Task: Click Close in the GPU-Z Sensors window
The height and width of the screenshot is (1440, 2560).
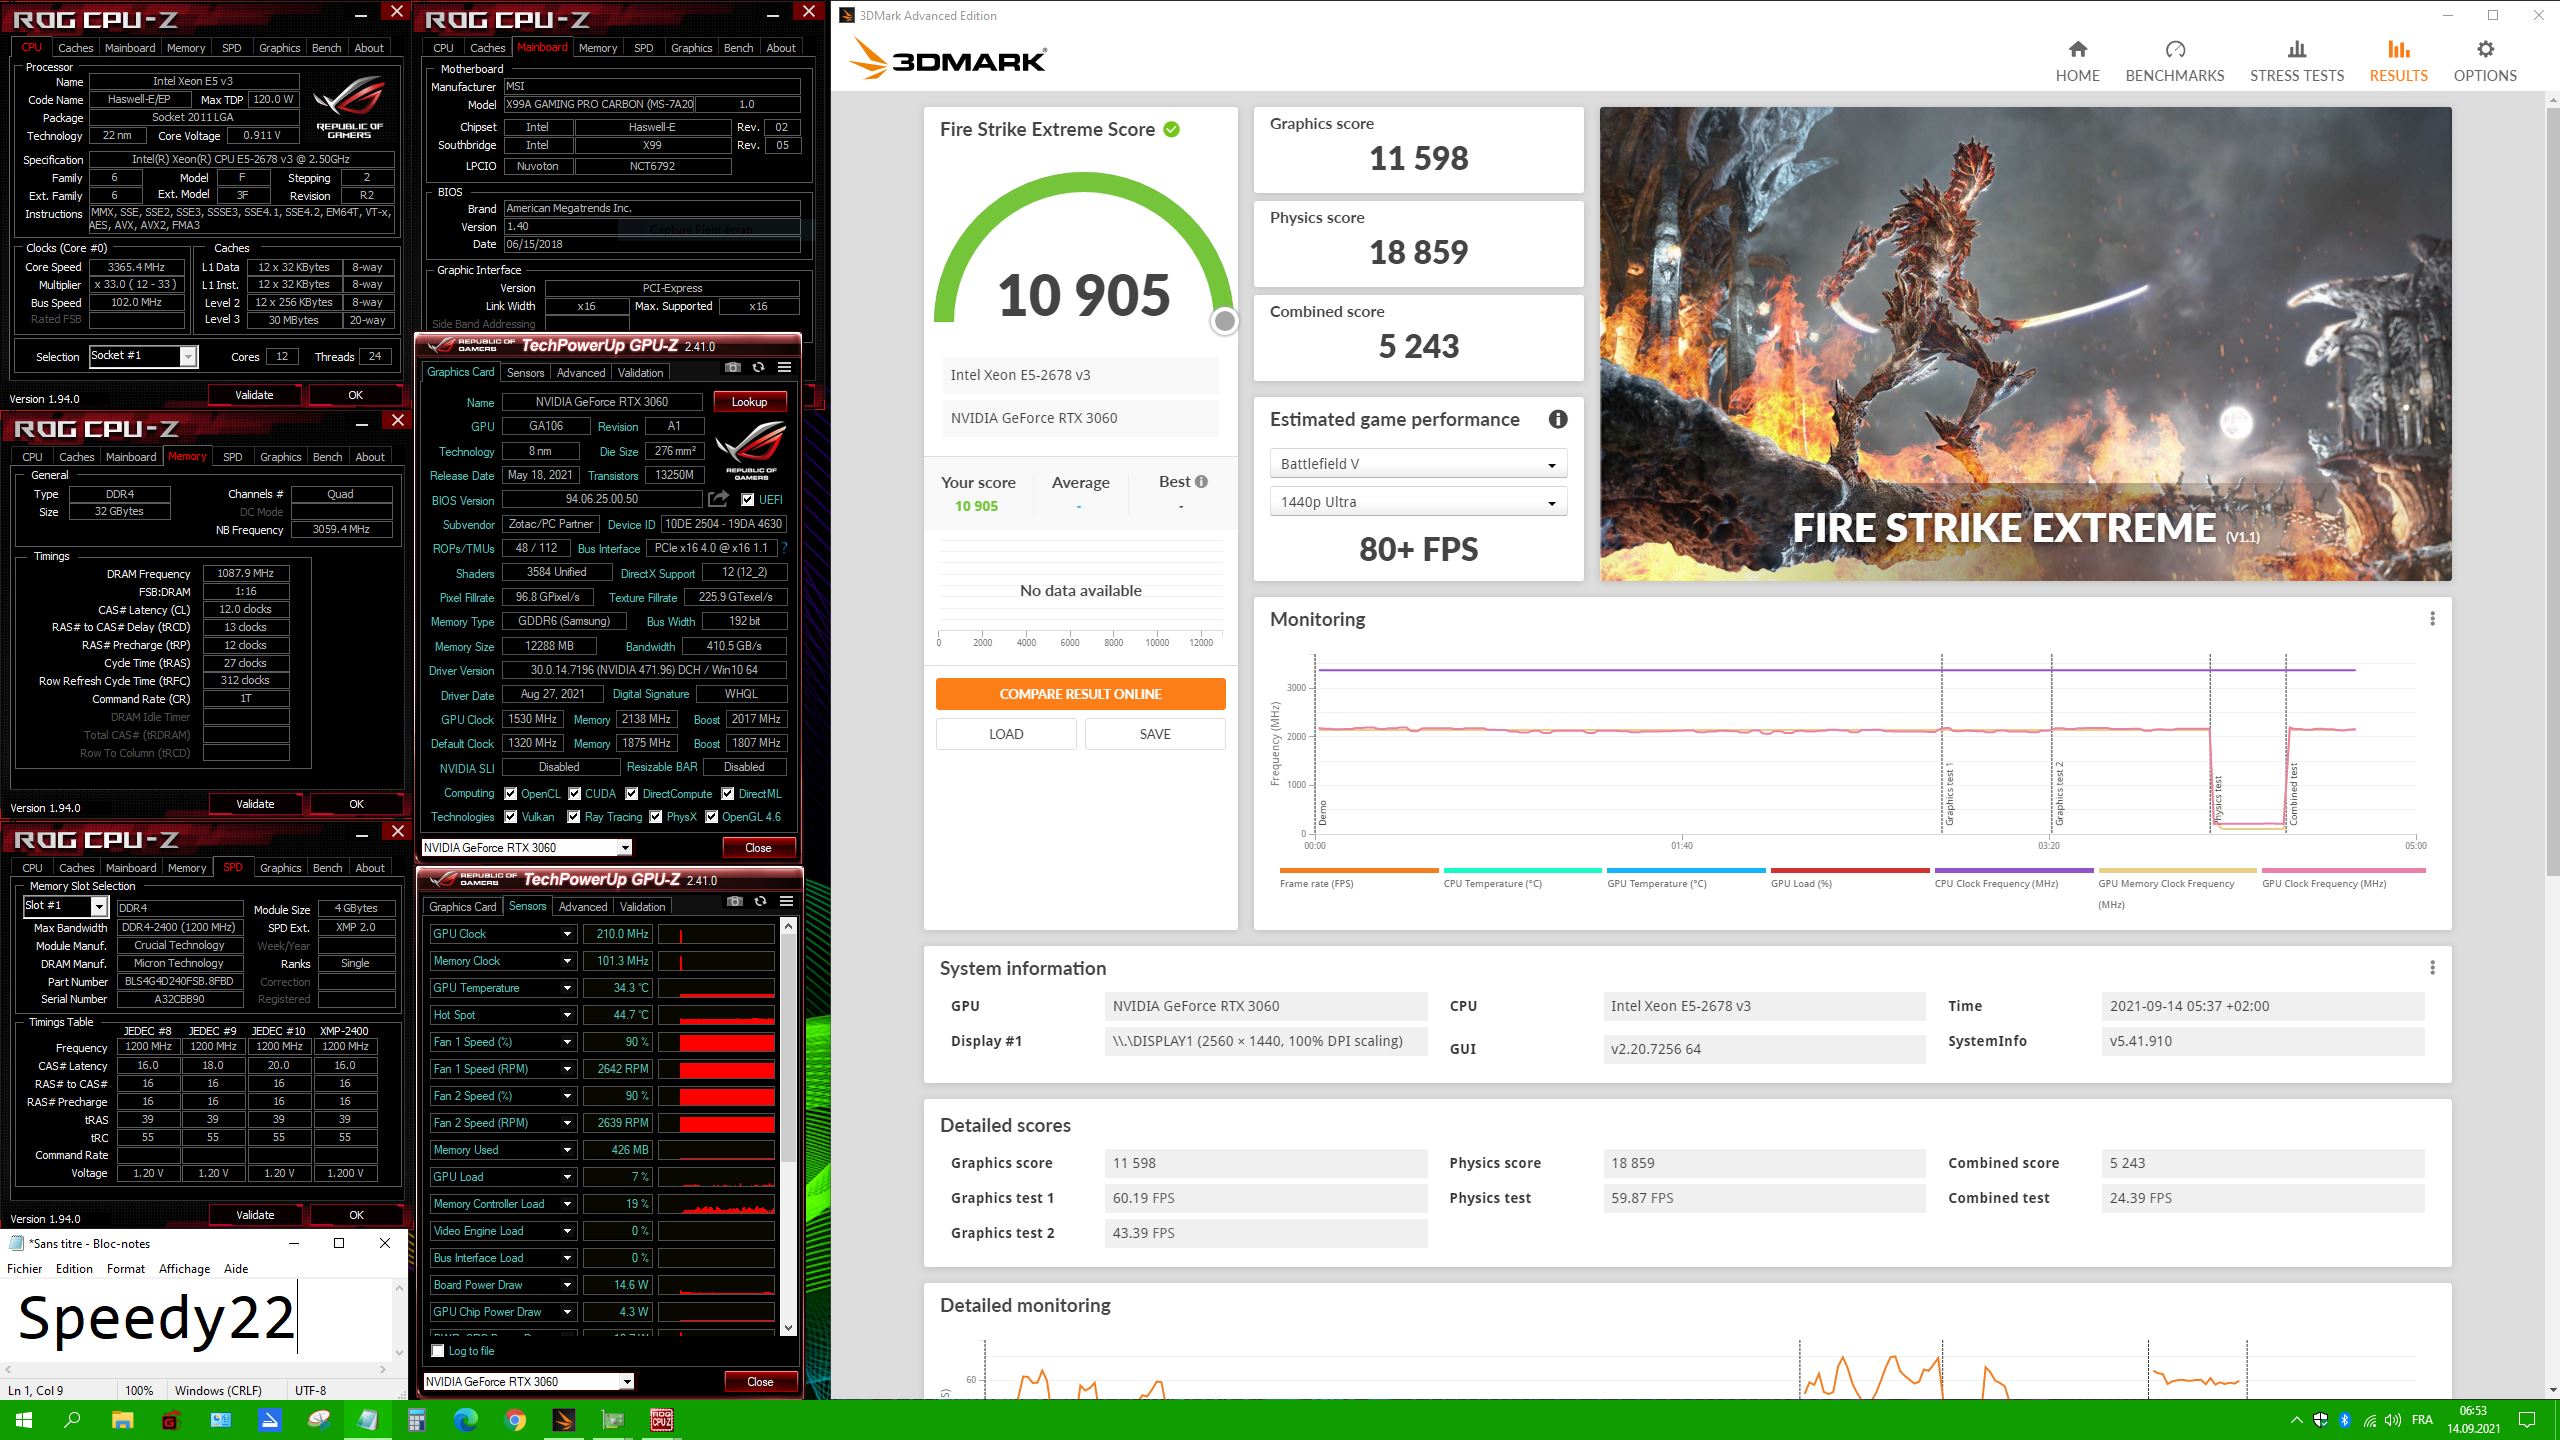Action: (x=760, y=1382)
